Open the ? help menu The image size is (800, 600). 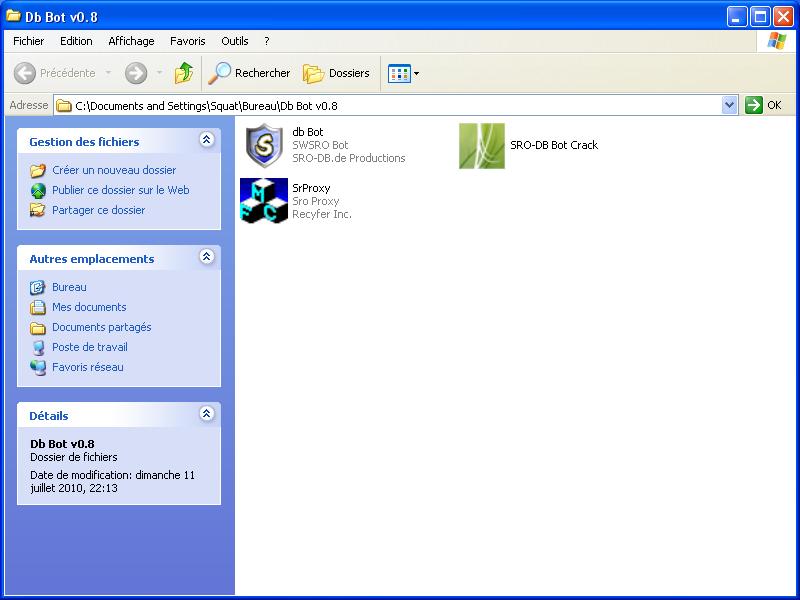coord(266,41)
